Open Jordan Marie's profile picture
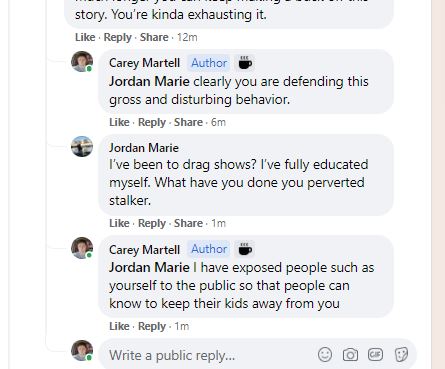 pos(82,146)
